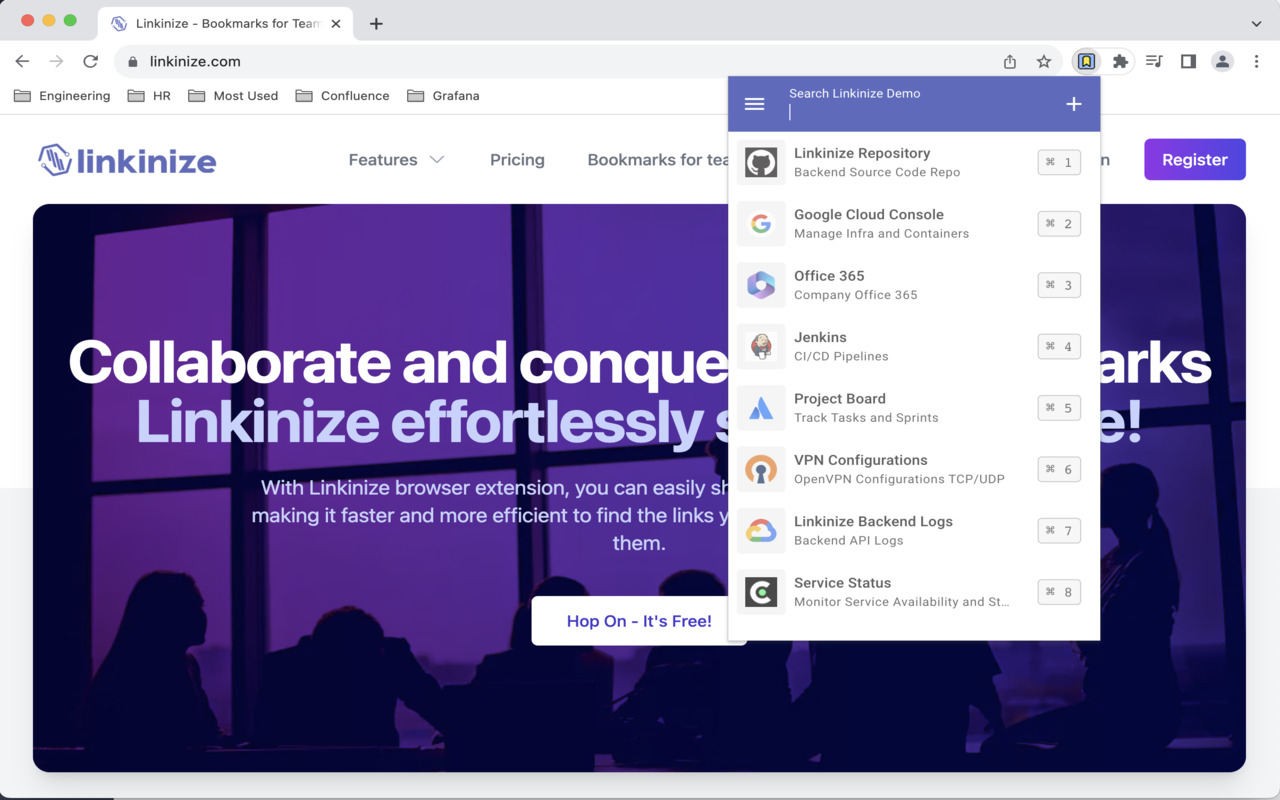Viewport: 1280px width, 800px height.
Task: Open Chrome three-dot menu
Action: 1256,62
